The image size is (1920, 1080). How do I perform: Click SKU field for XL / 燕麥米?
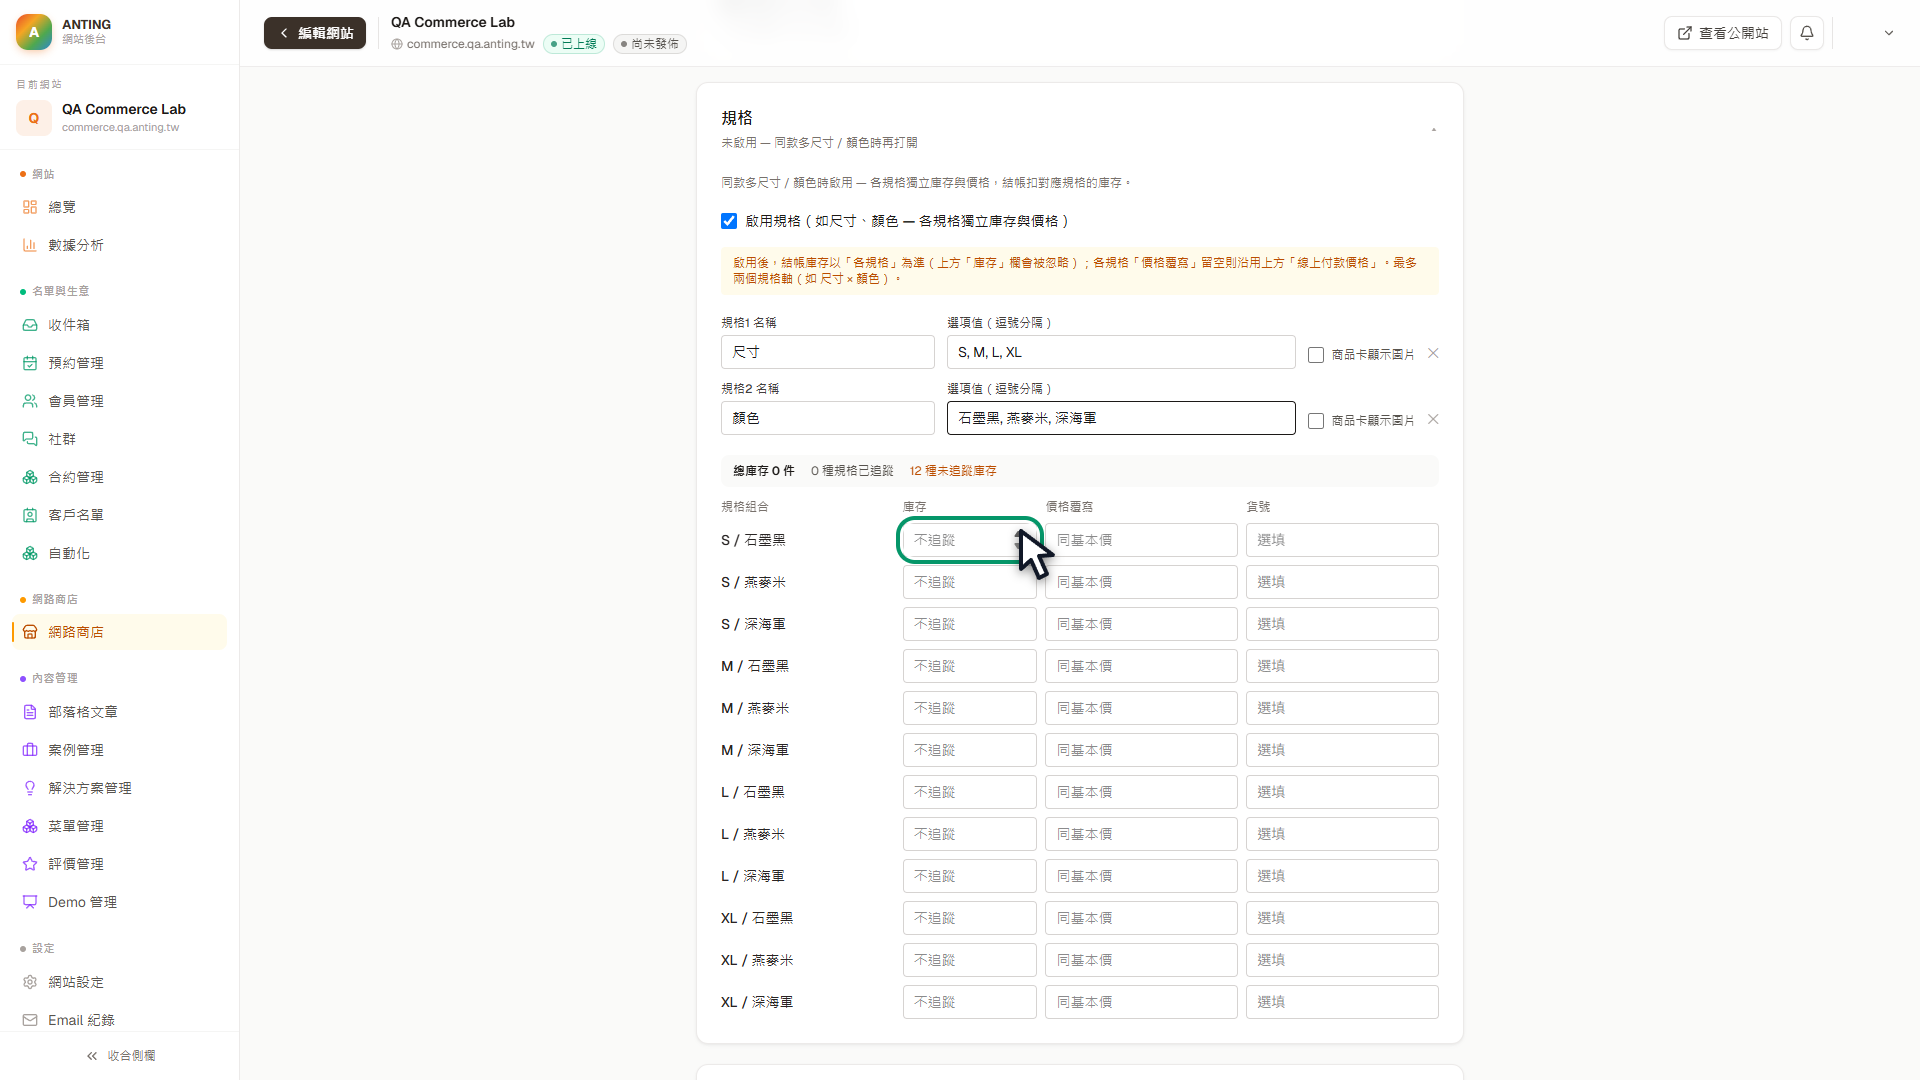1342,960
